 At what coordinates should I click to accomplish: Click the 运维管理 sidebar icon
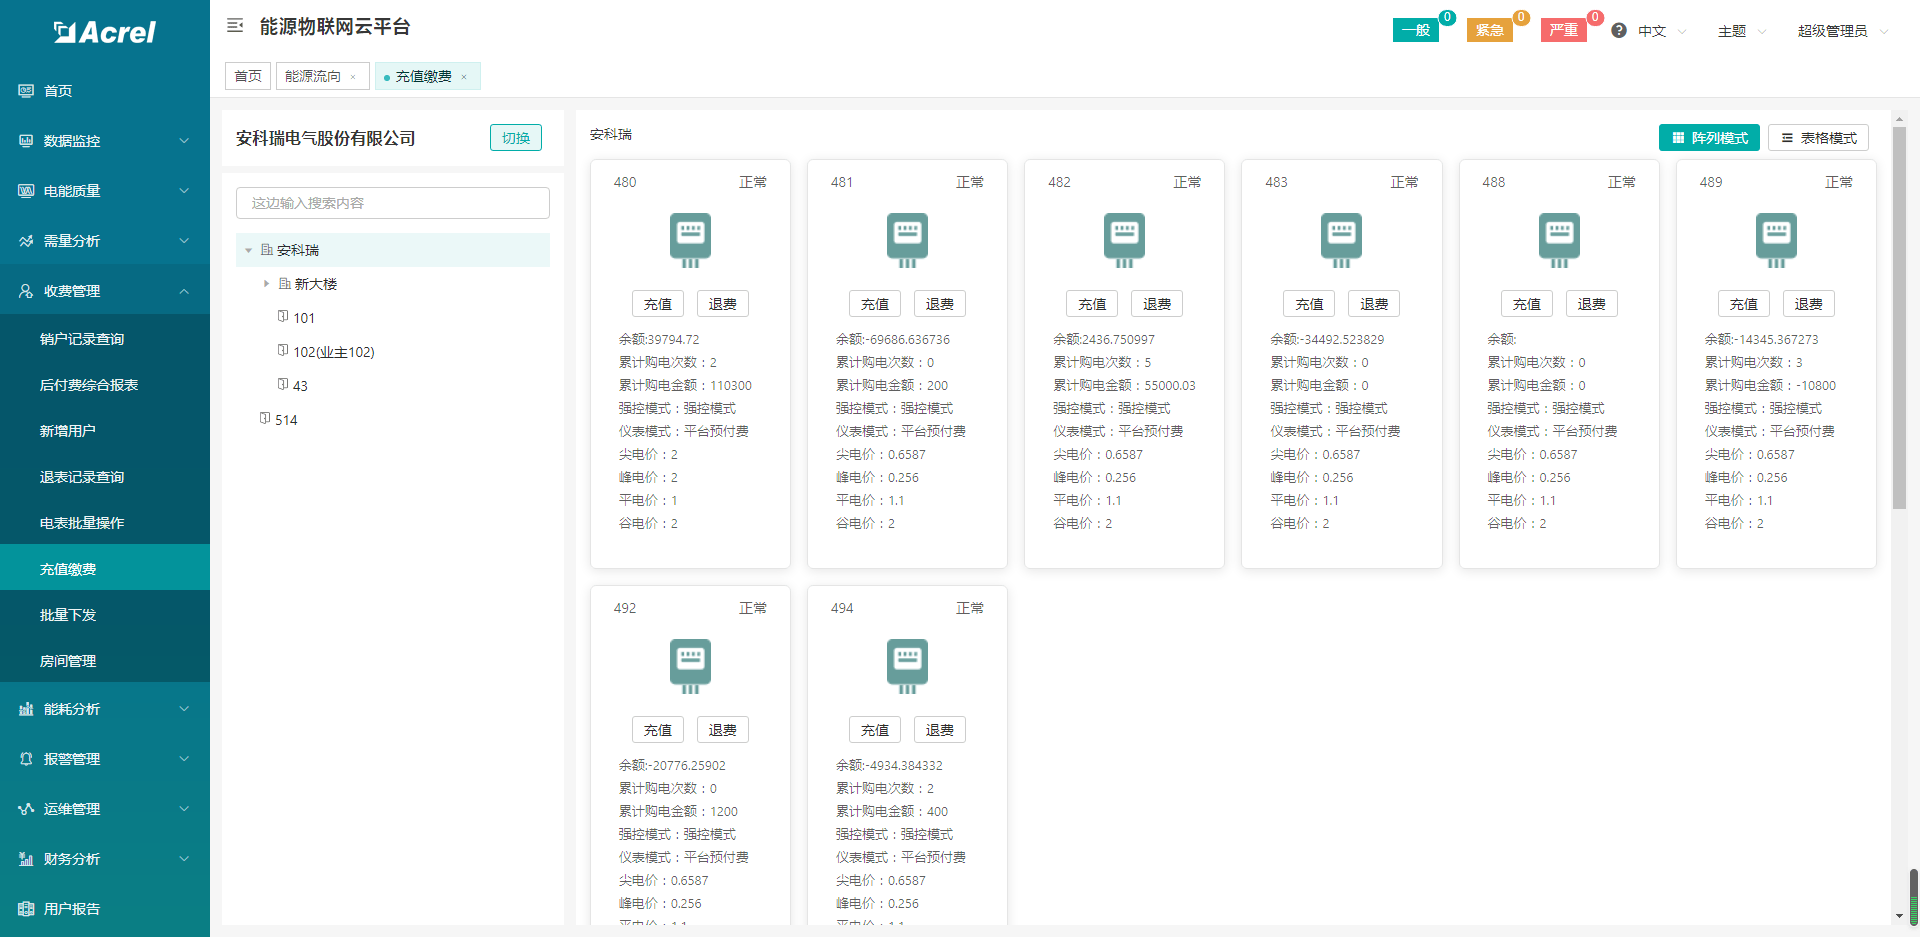point(26,809)
